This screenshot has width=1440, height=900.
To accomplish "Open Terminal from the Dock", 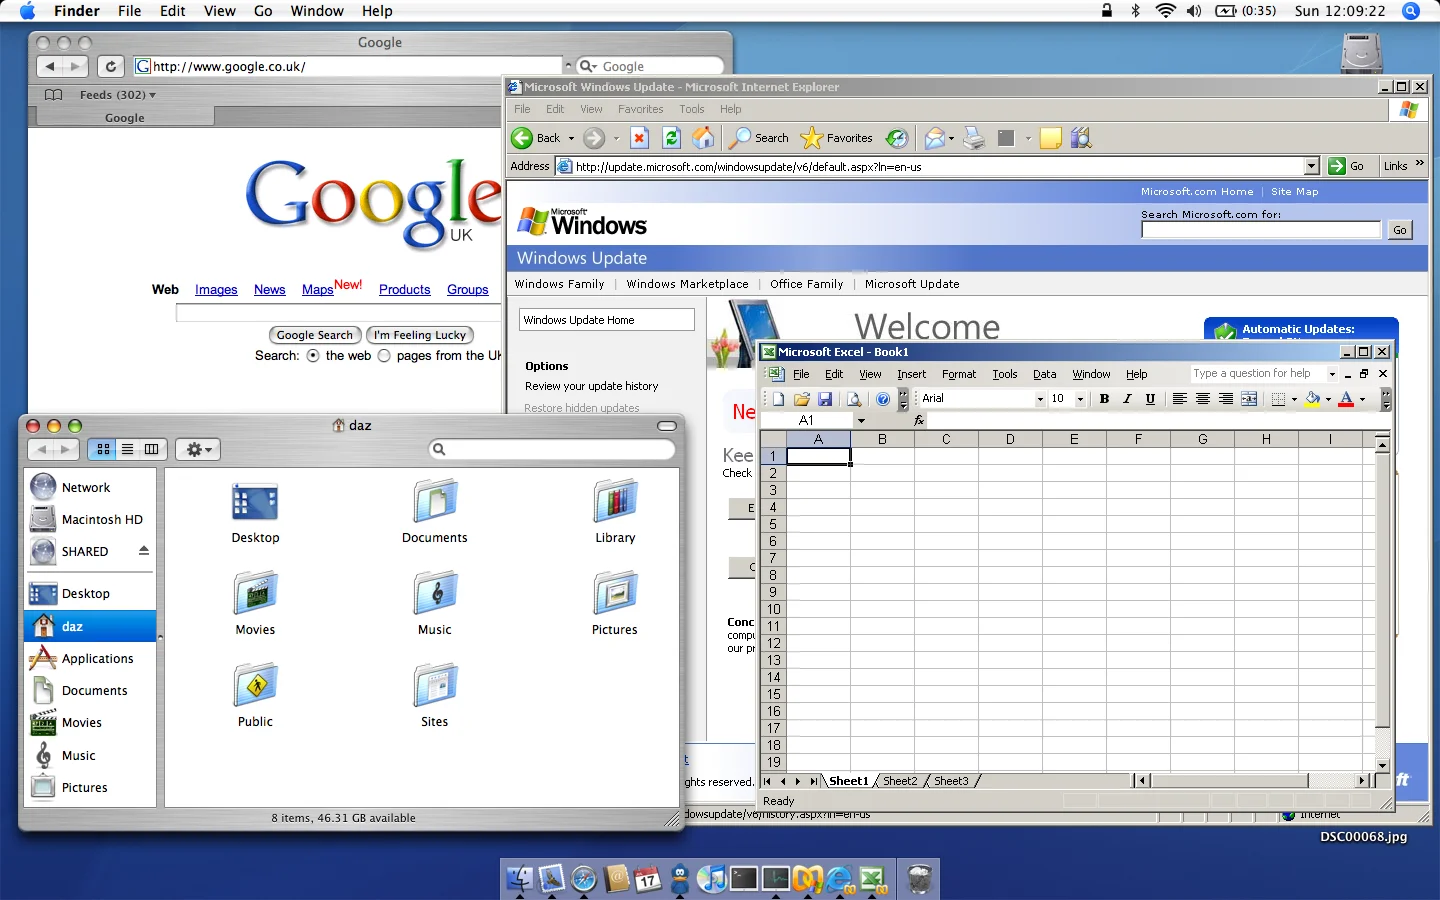I will 744,879.
